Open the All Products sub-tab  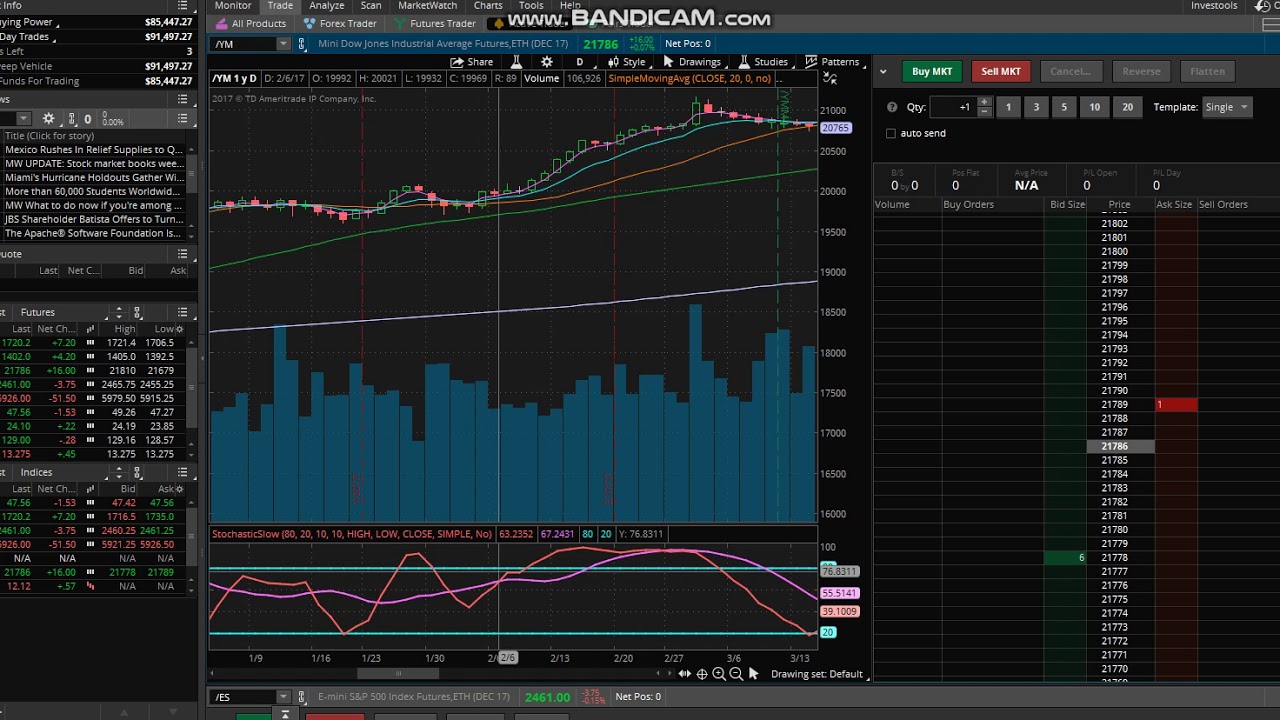pos(250,23)
